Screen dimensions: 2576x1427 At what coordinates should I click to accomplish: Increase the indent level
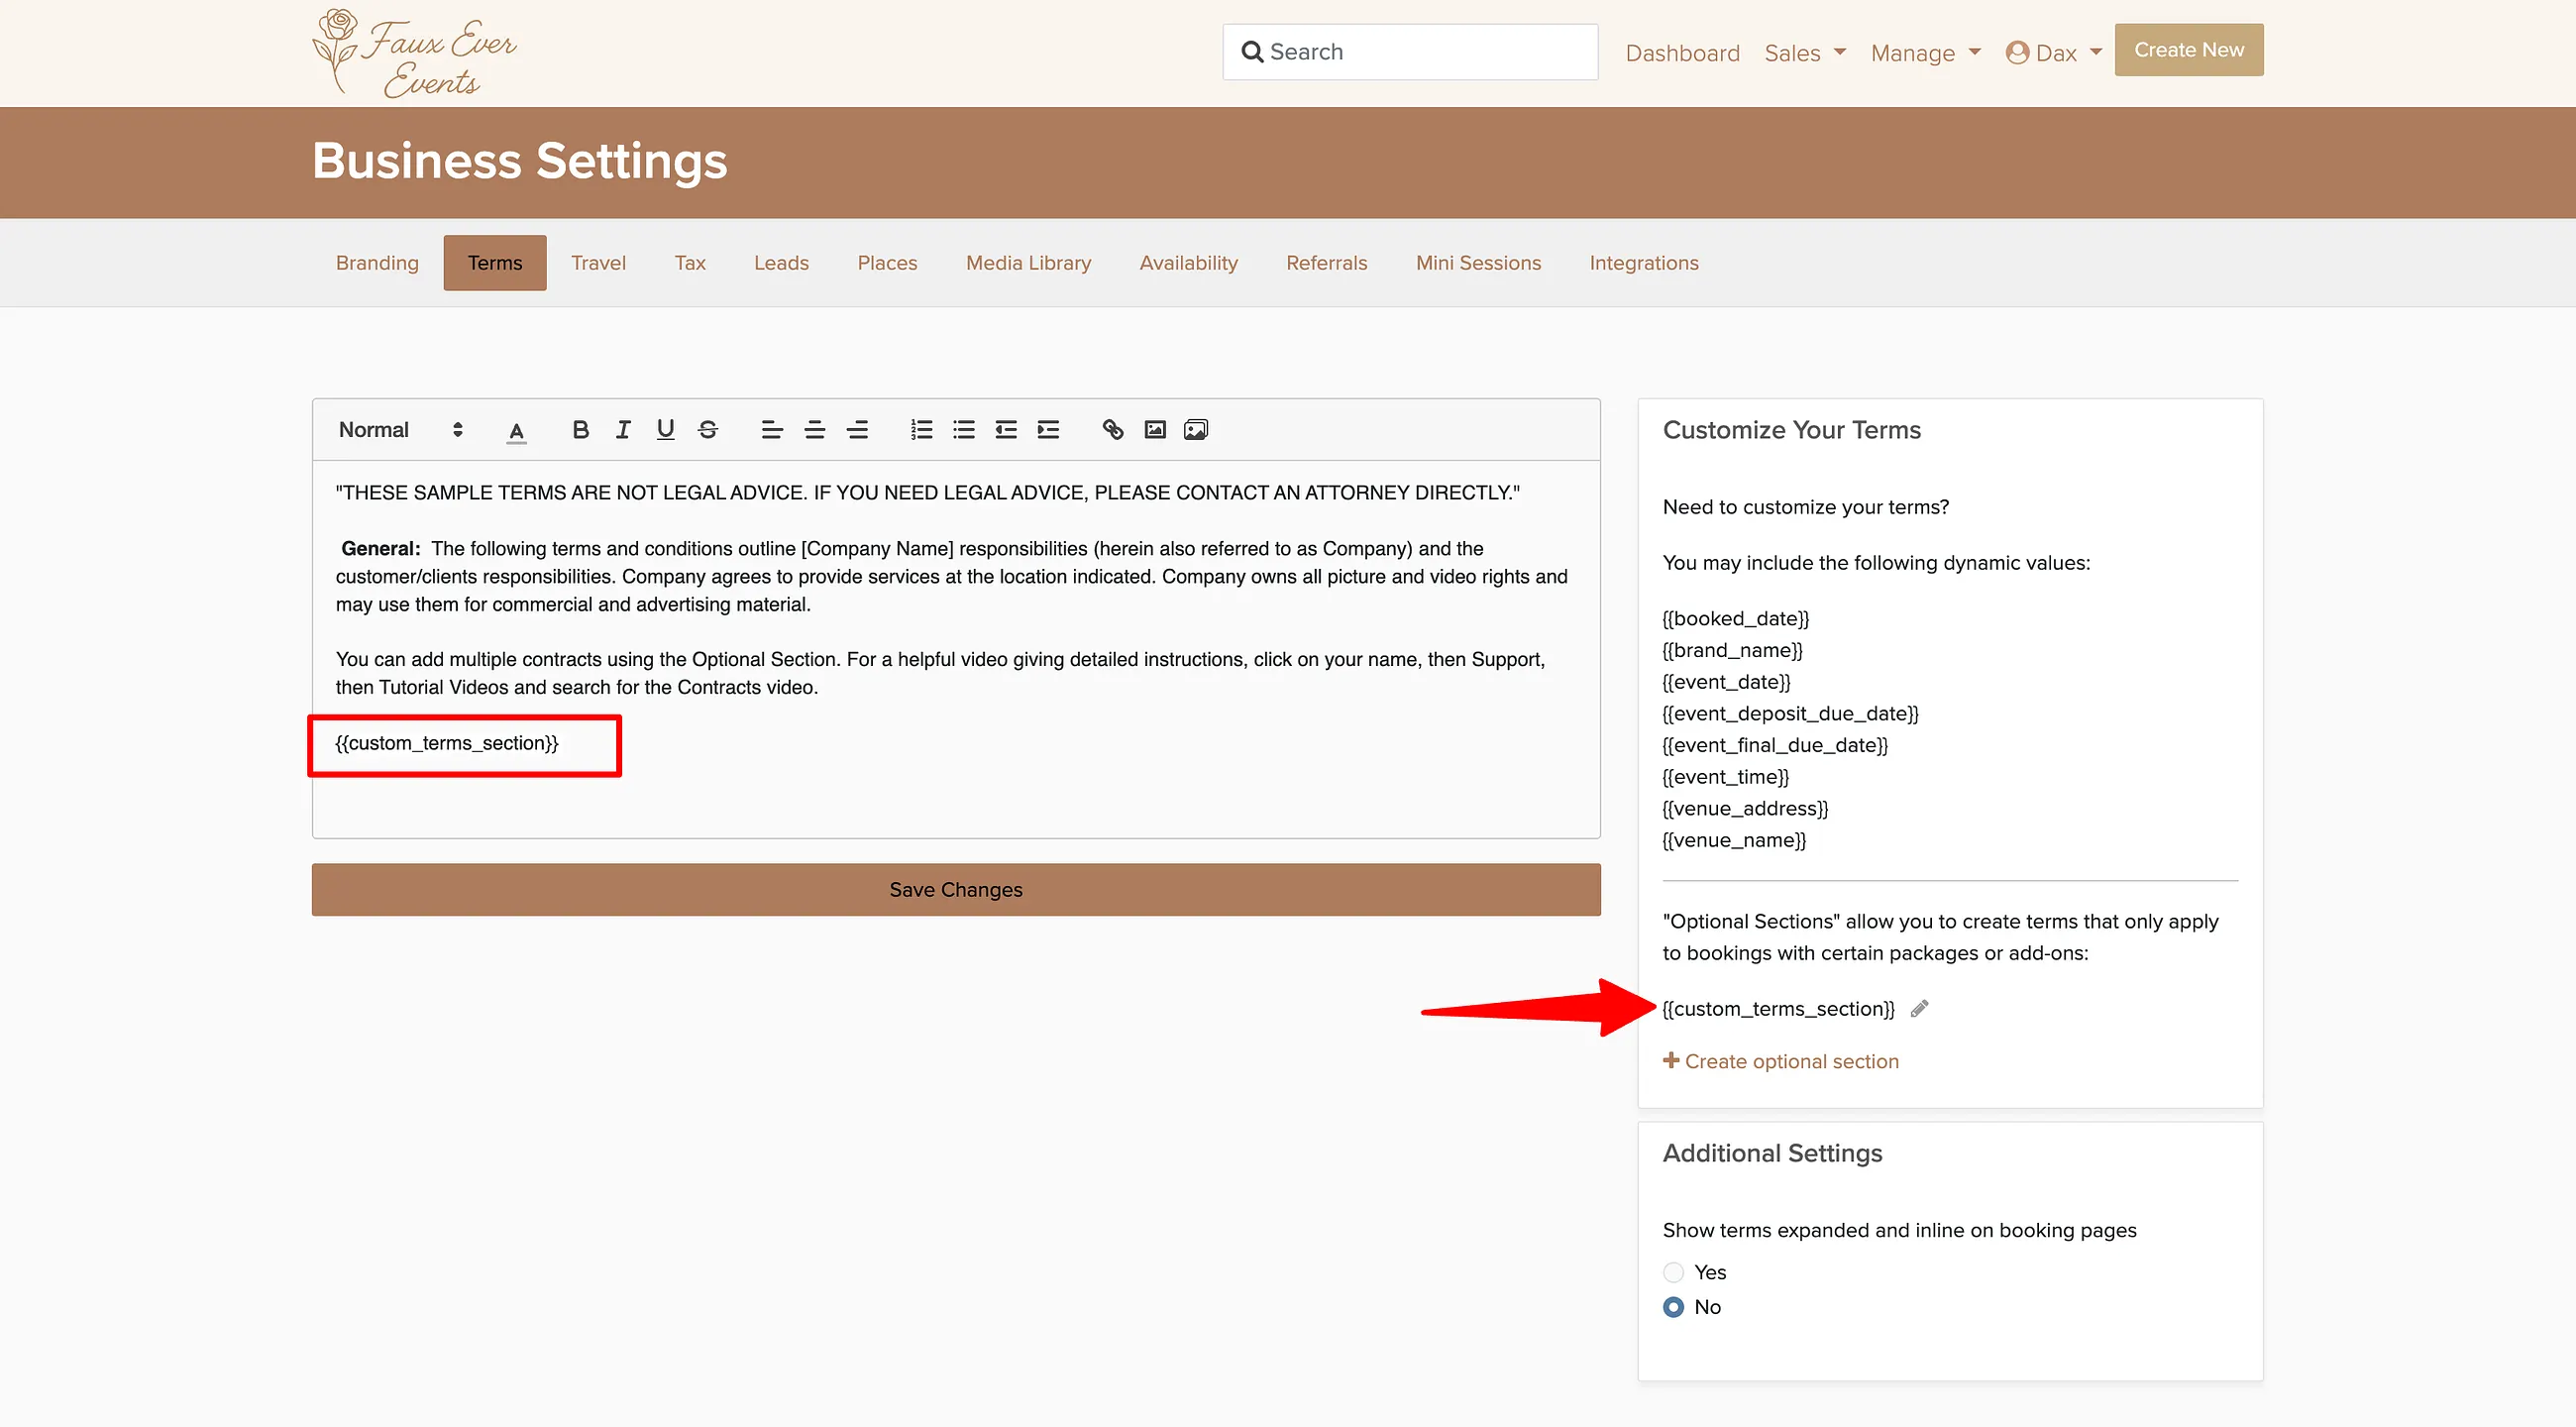[x=1048, y=430]
